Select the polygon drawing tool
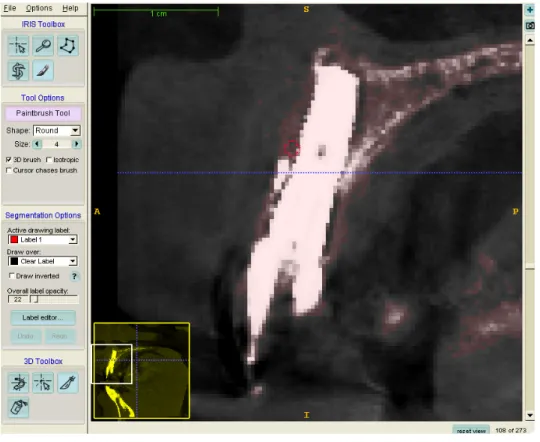This screenshot has width=540, height=442. click(x=68, y=45)
